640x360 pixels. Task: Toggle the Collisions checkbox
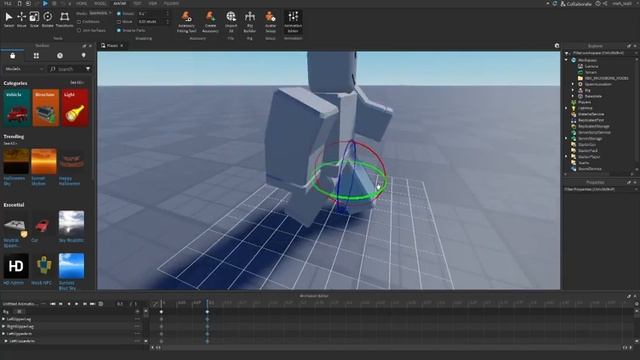point(79,22)
